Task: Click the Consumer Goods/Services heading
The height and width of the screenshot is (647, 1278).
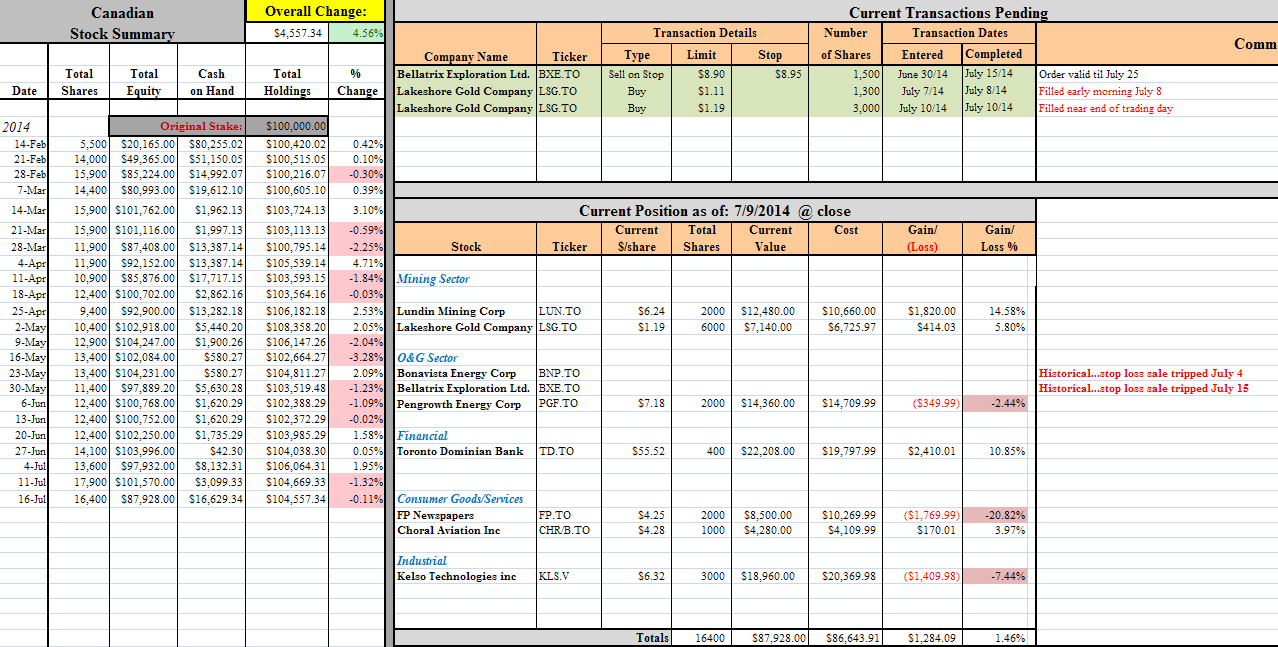Action: [460, 498]
